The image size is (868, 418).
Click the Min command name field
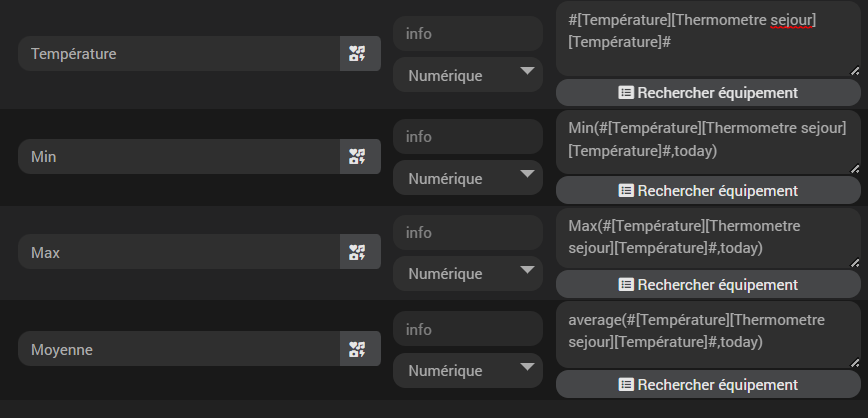pos(180,156)
